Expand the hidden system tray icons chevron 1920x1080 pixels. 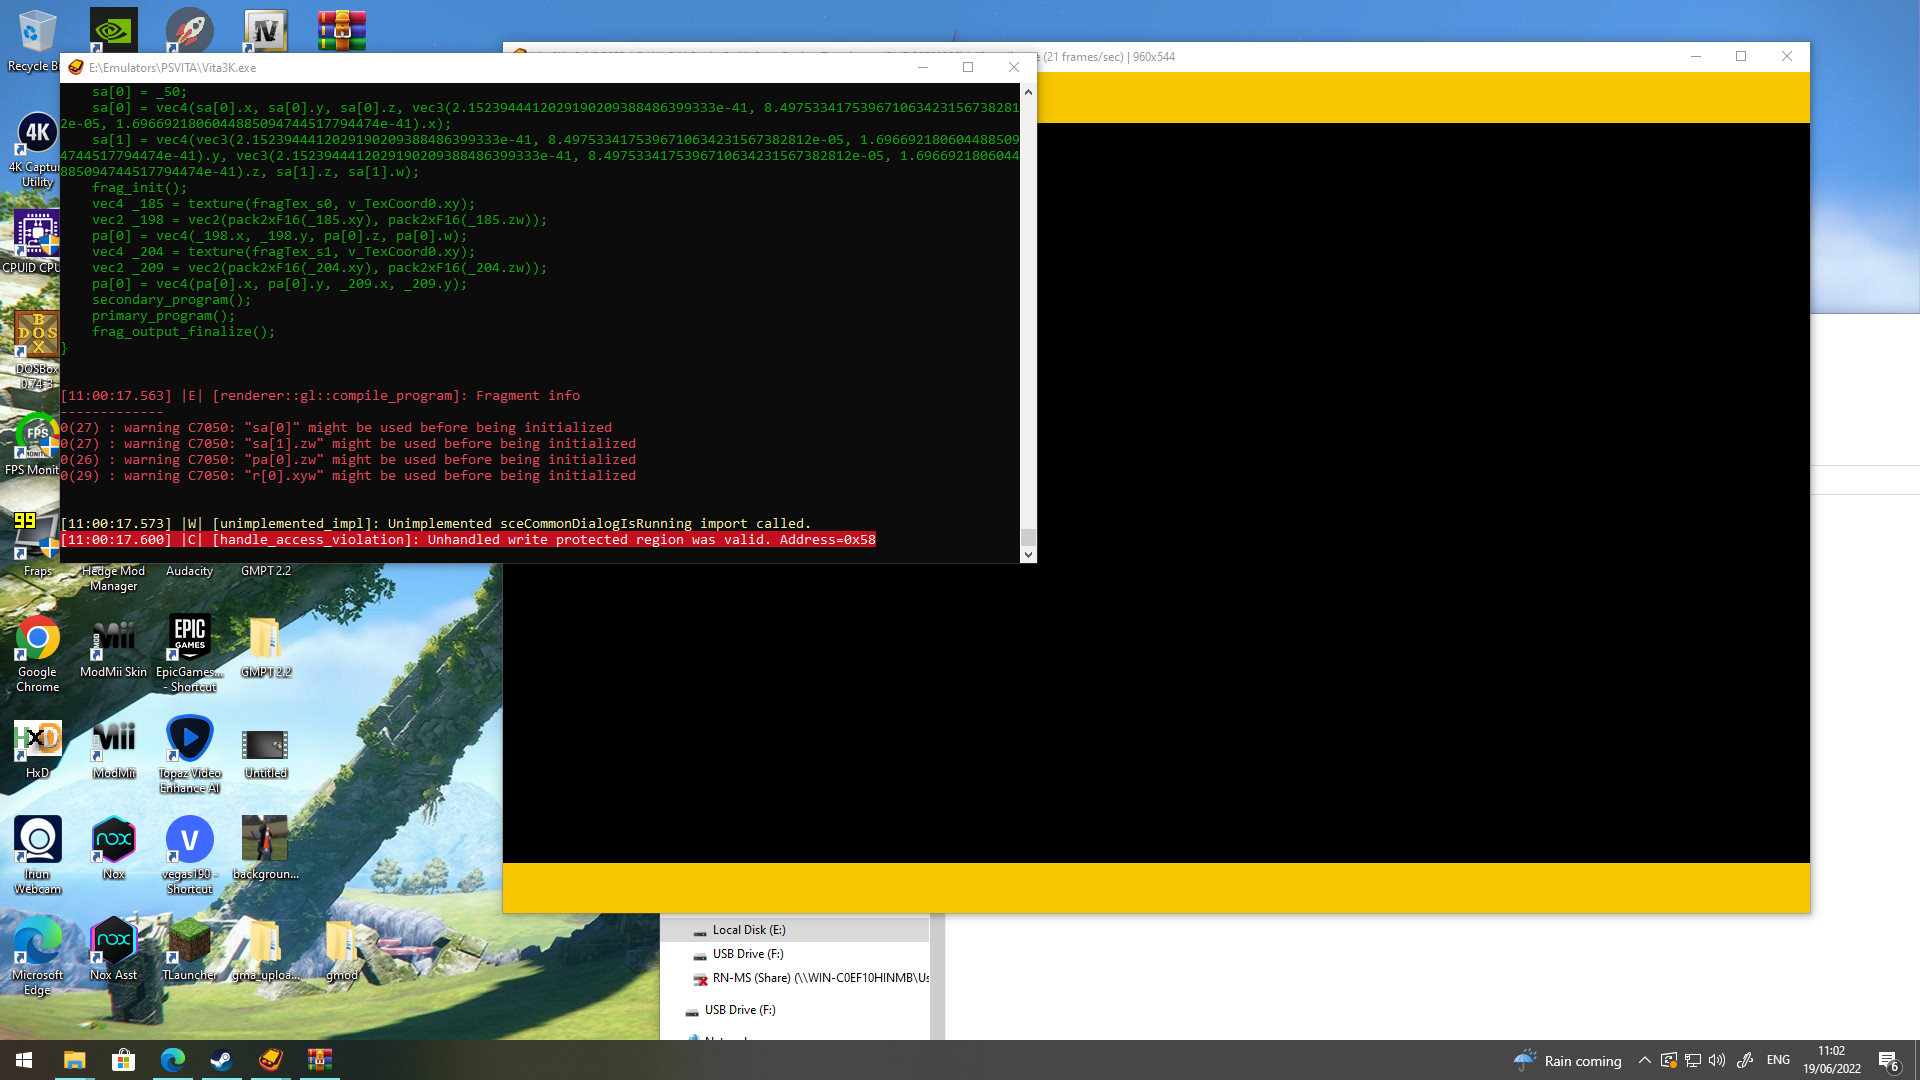[x=1644, y=1060]
